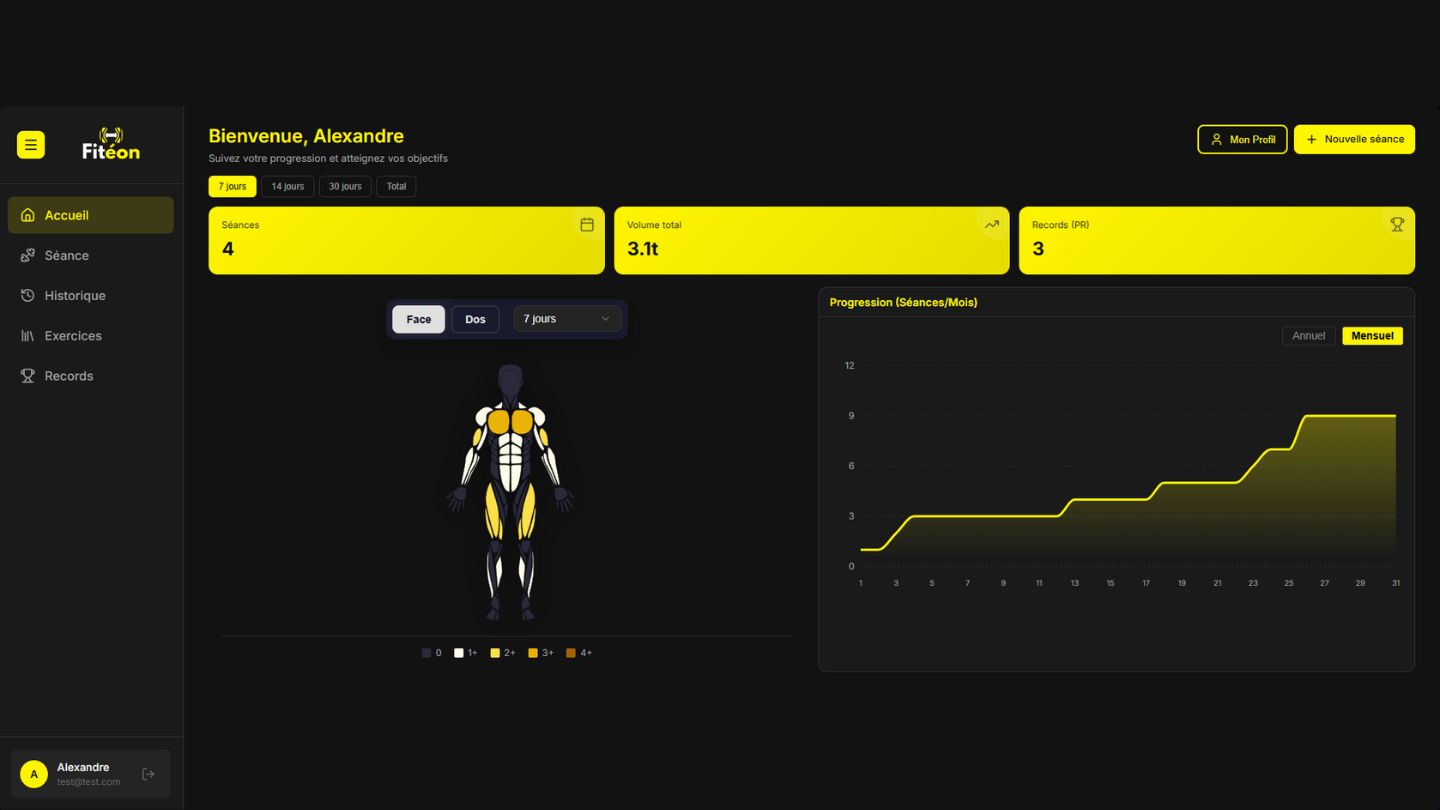Click the y-axis label 12 on the chart
This screenshot has height=810, width=1440.
coord(850,366)
